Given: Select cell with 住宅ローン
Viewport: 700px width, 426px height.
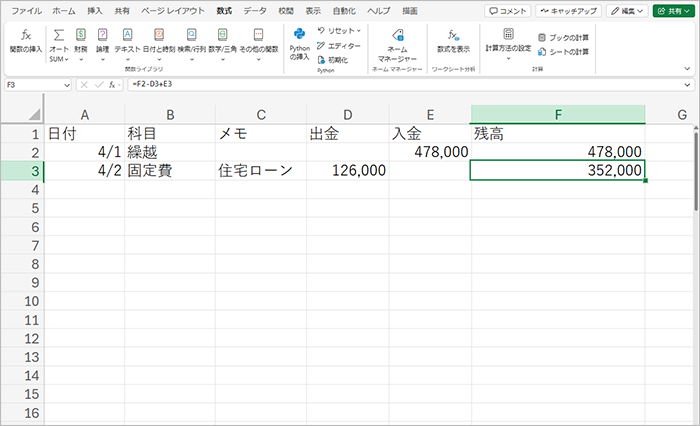Looking at the screenshot, I should (x=261, y=171).
